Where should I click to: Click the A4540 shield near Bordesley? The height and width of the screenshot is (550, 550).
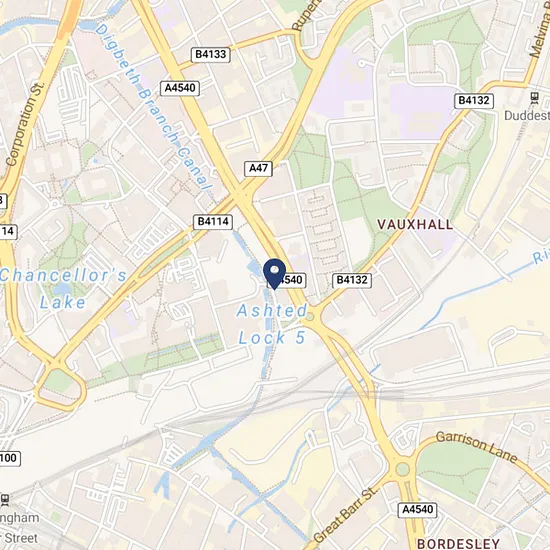point(417,509)
